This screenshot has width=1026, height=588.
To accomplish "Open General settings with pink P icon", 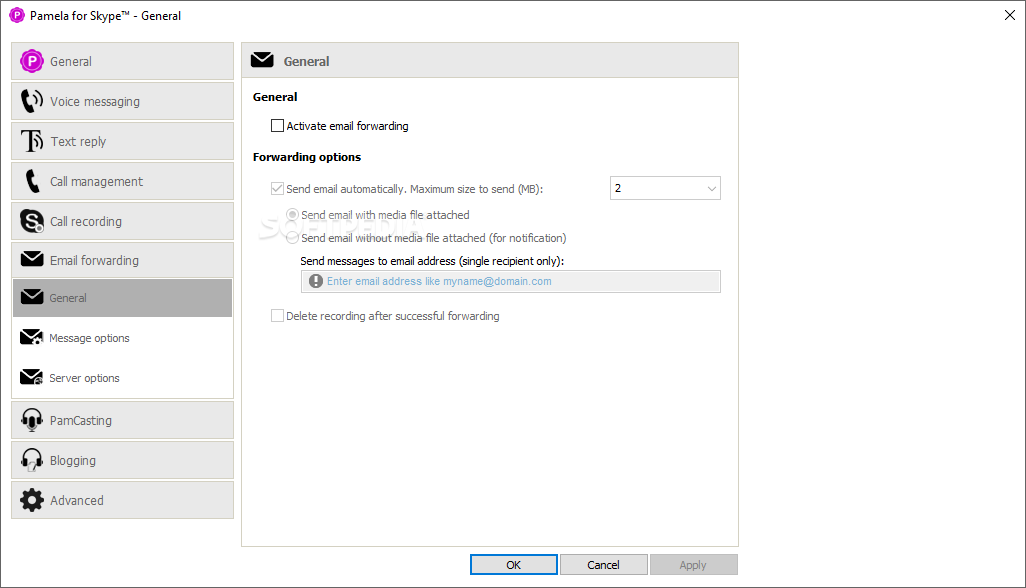I will coord(31,61).
